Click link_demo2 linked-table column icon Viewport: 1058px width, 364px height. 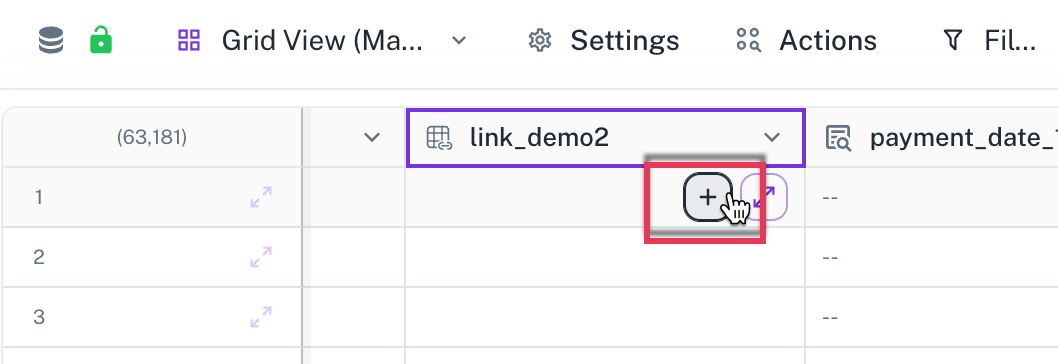point(439,138)
